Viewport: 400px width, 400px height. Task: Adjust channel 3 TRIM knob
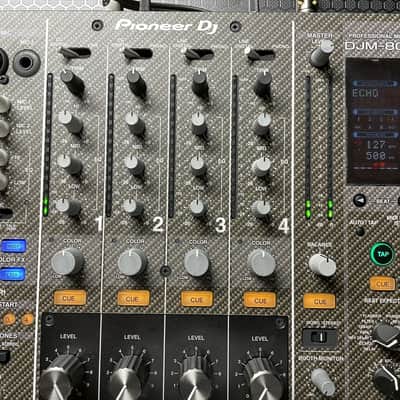200,84
